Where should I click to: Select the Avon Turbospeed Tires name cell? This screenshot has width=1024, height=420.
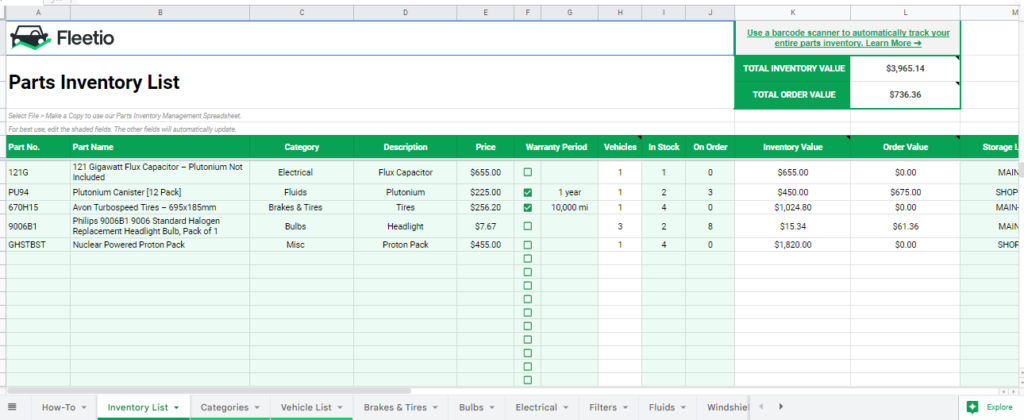pos(160,208)
